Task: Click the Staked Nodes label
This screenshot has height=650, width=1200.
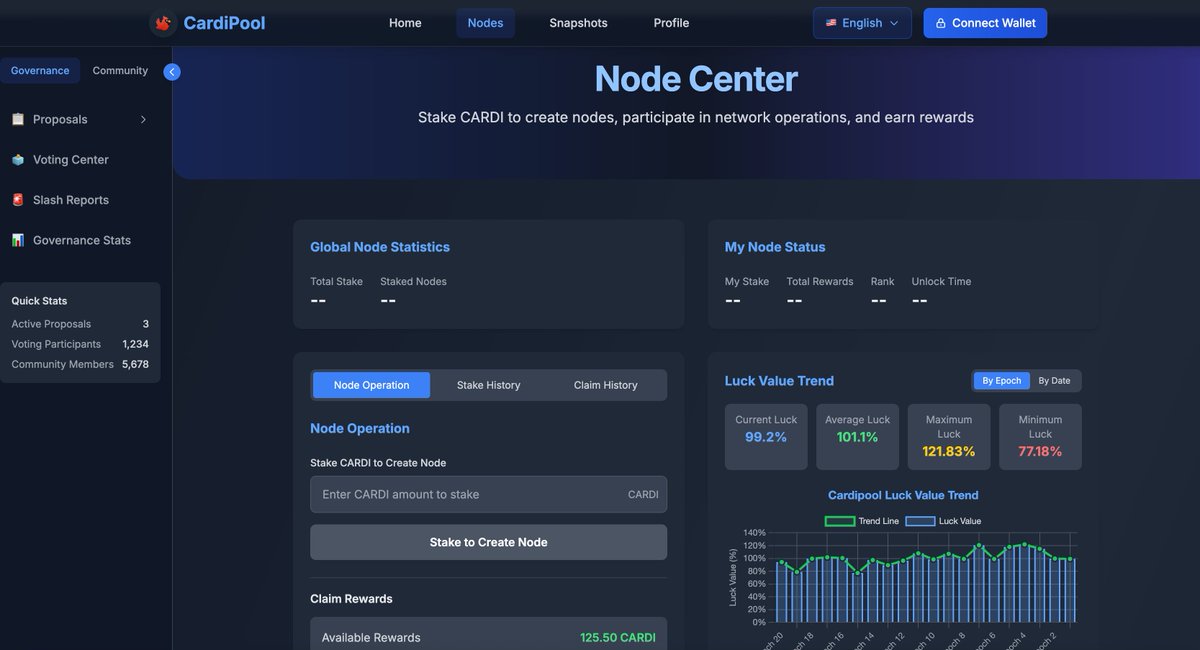Action: (x=413, y=282)
